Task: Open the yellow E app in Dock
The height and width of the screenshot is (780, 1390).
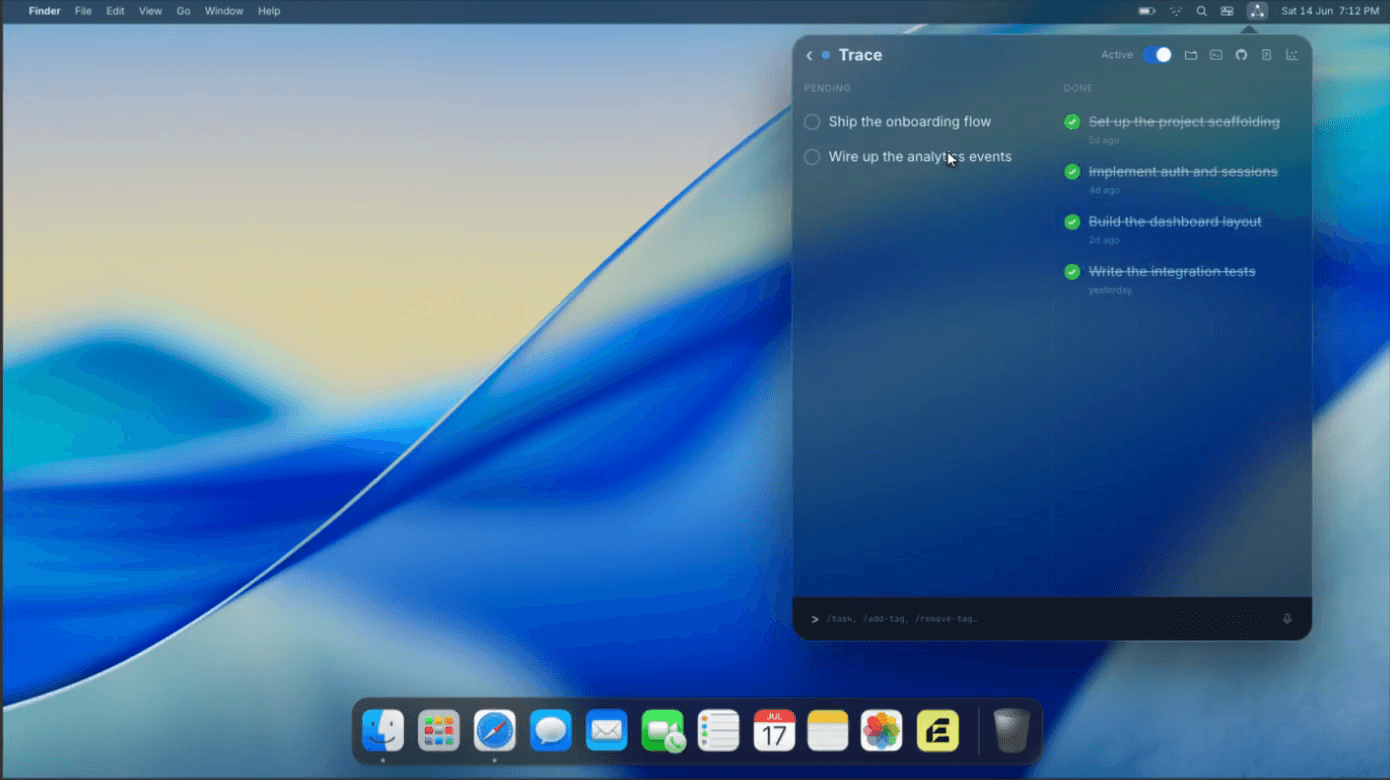Action: 938,731
